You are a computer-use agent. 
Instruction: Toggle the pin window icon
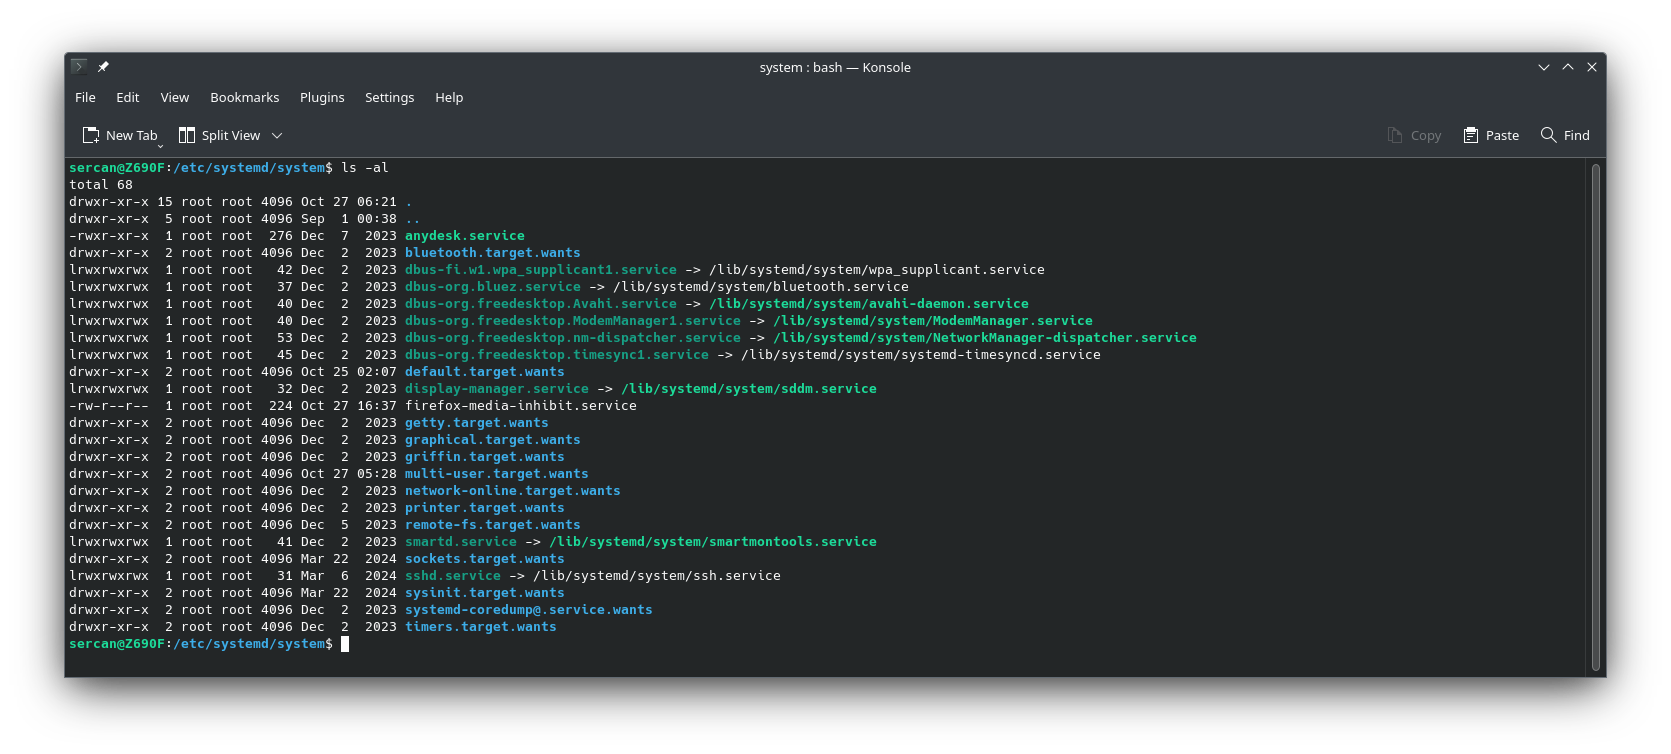click(103, 67)
